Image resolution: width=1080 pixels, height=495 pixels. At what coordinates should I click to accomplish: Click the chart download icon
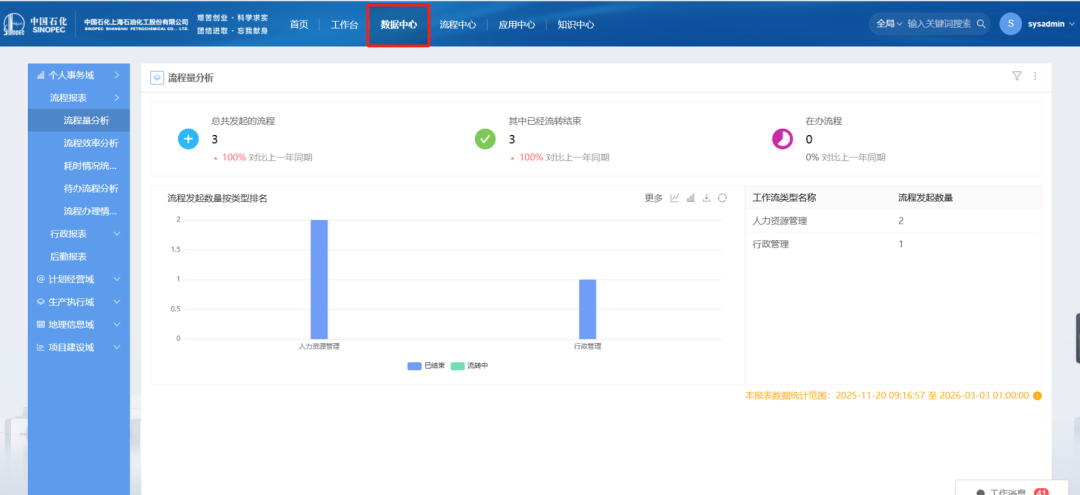point(706,198)
